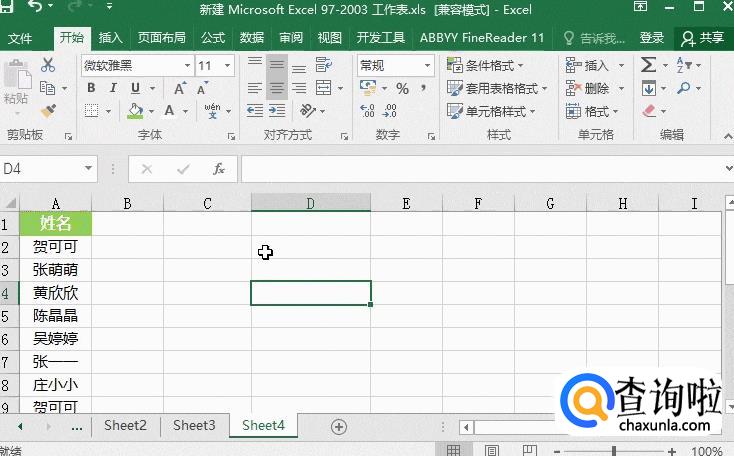Click the percent style icon
Image resolution: width=734 pixels, height=456 pixels.
point(402,88)
